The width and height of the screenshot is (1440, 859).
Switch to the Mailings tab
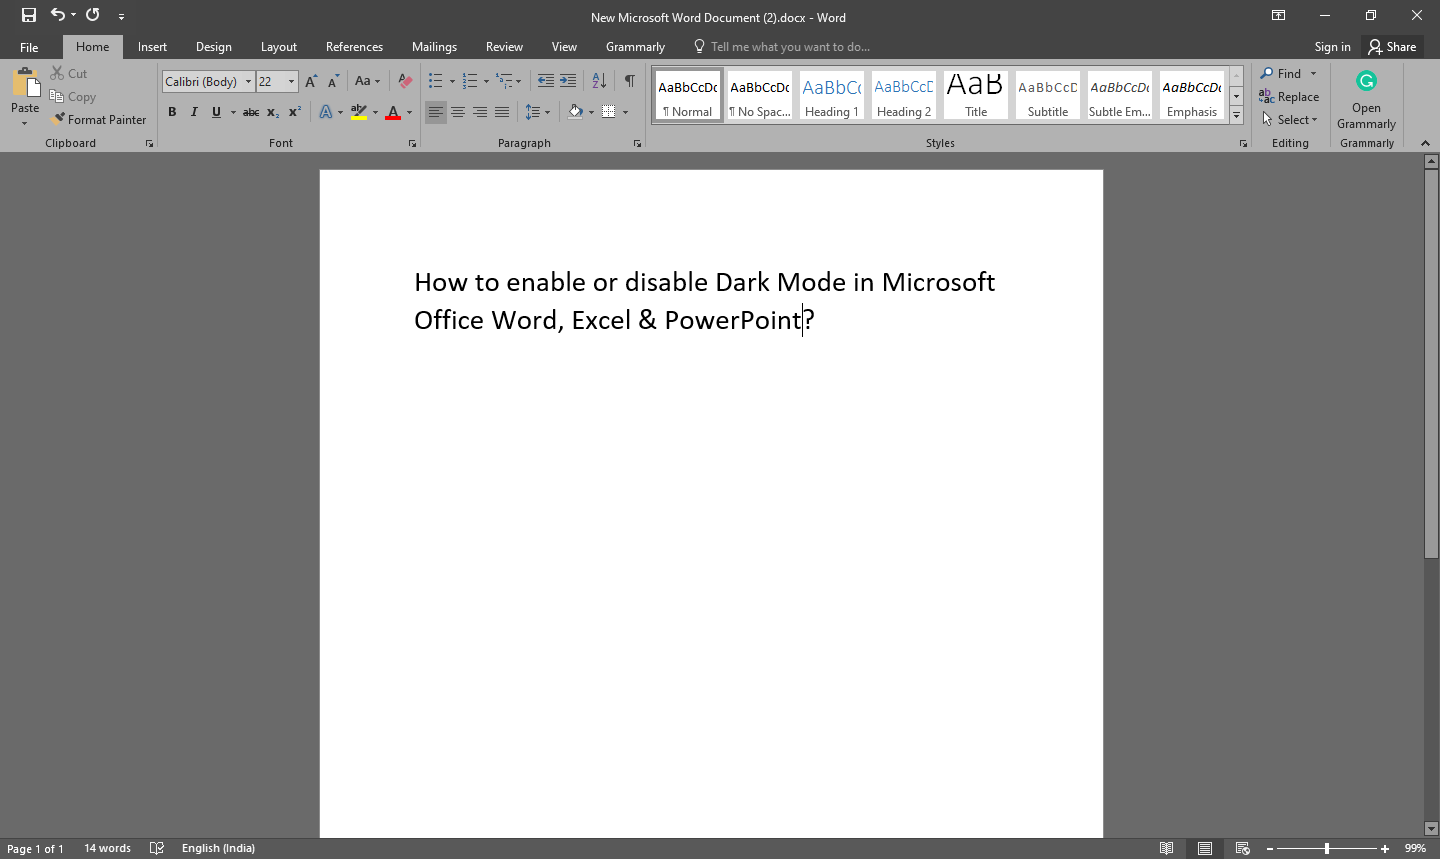(434, 47)
